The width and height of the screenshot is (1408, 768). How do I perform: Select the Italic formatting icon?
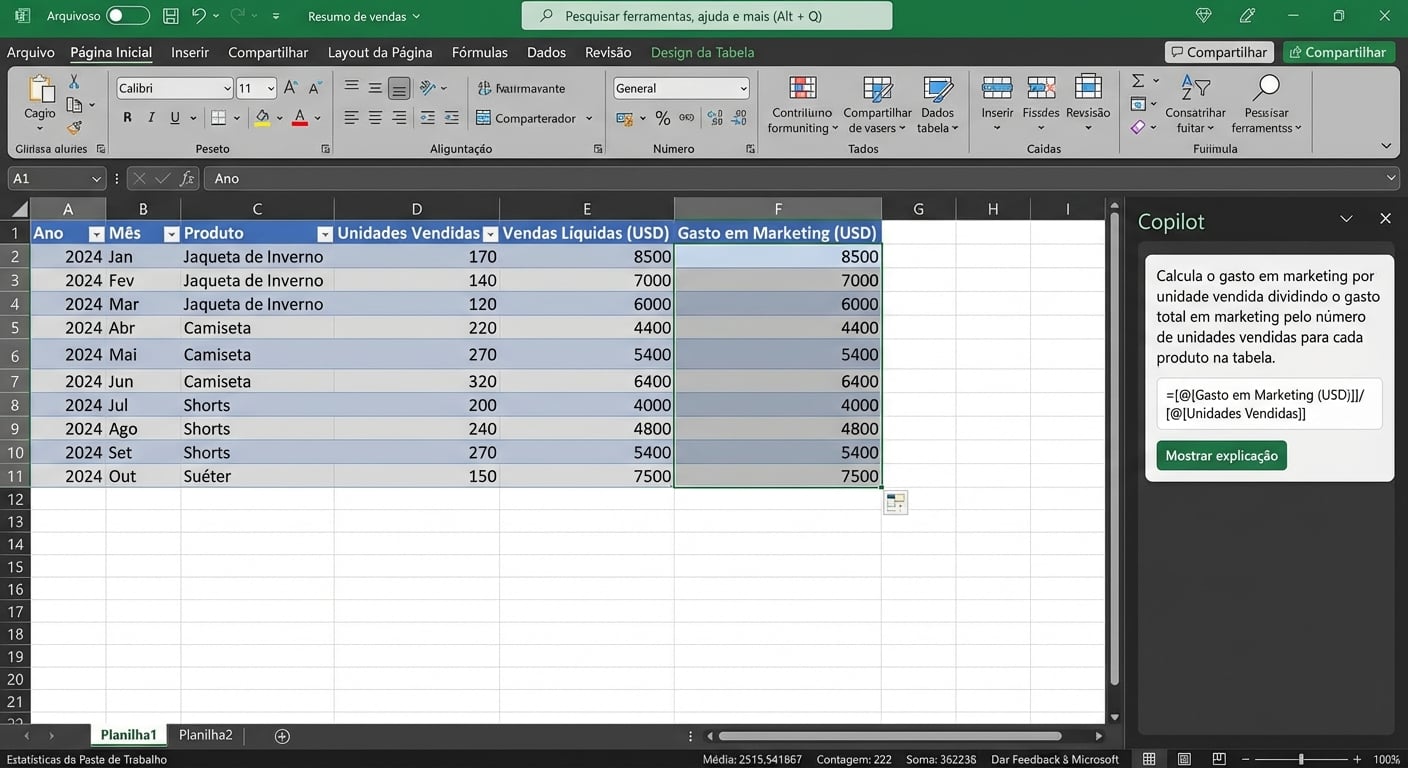click(x=151, y=116)
